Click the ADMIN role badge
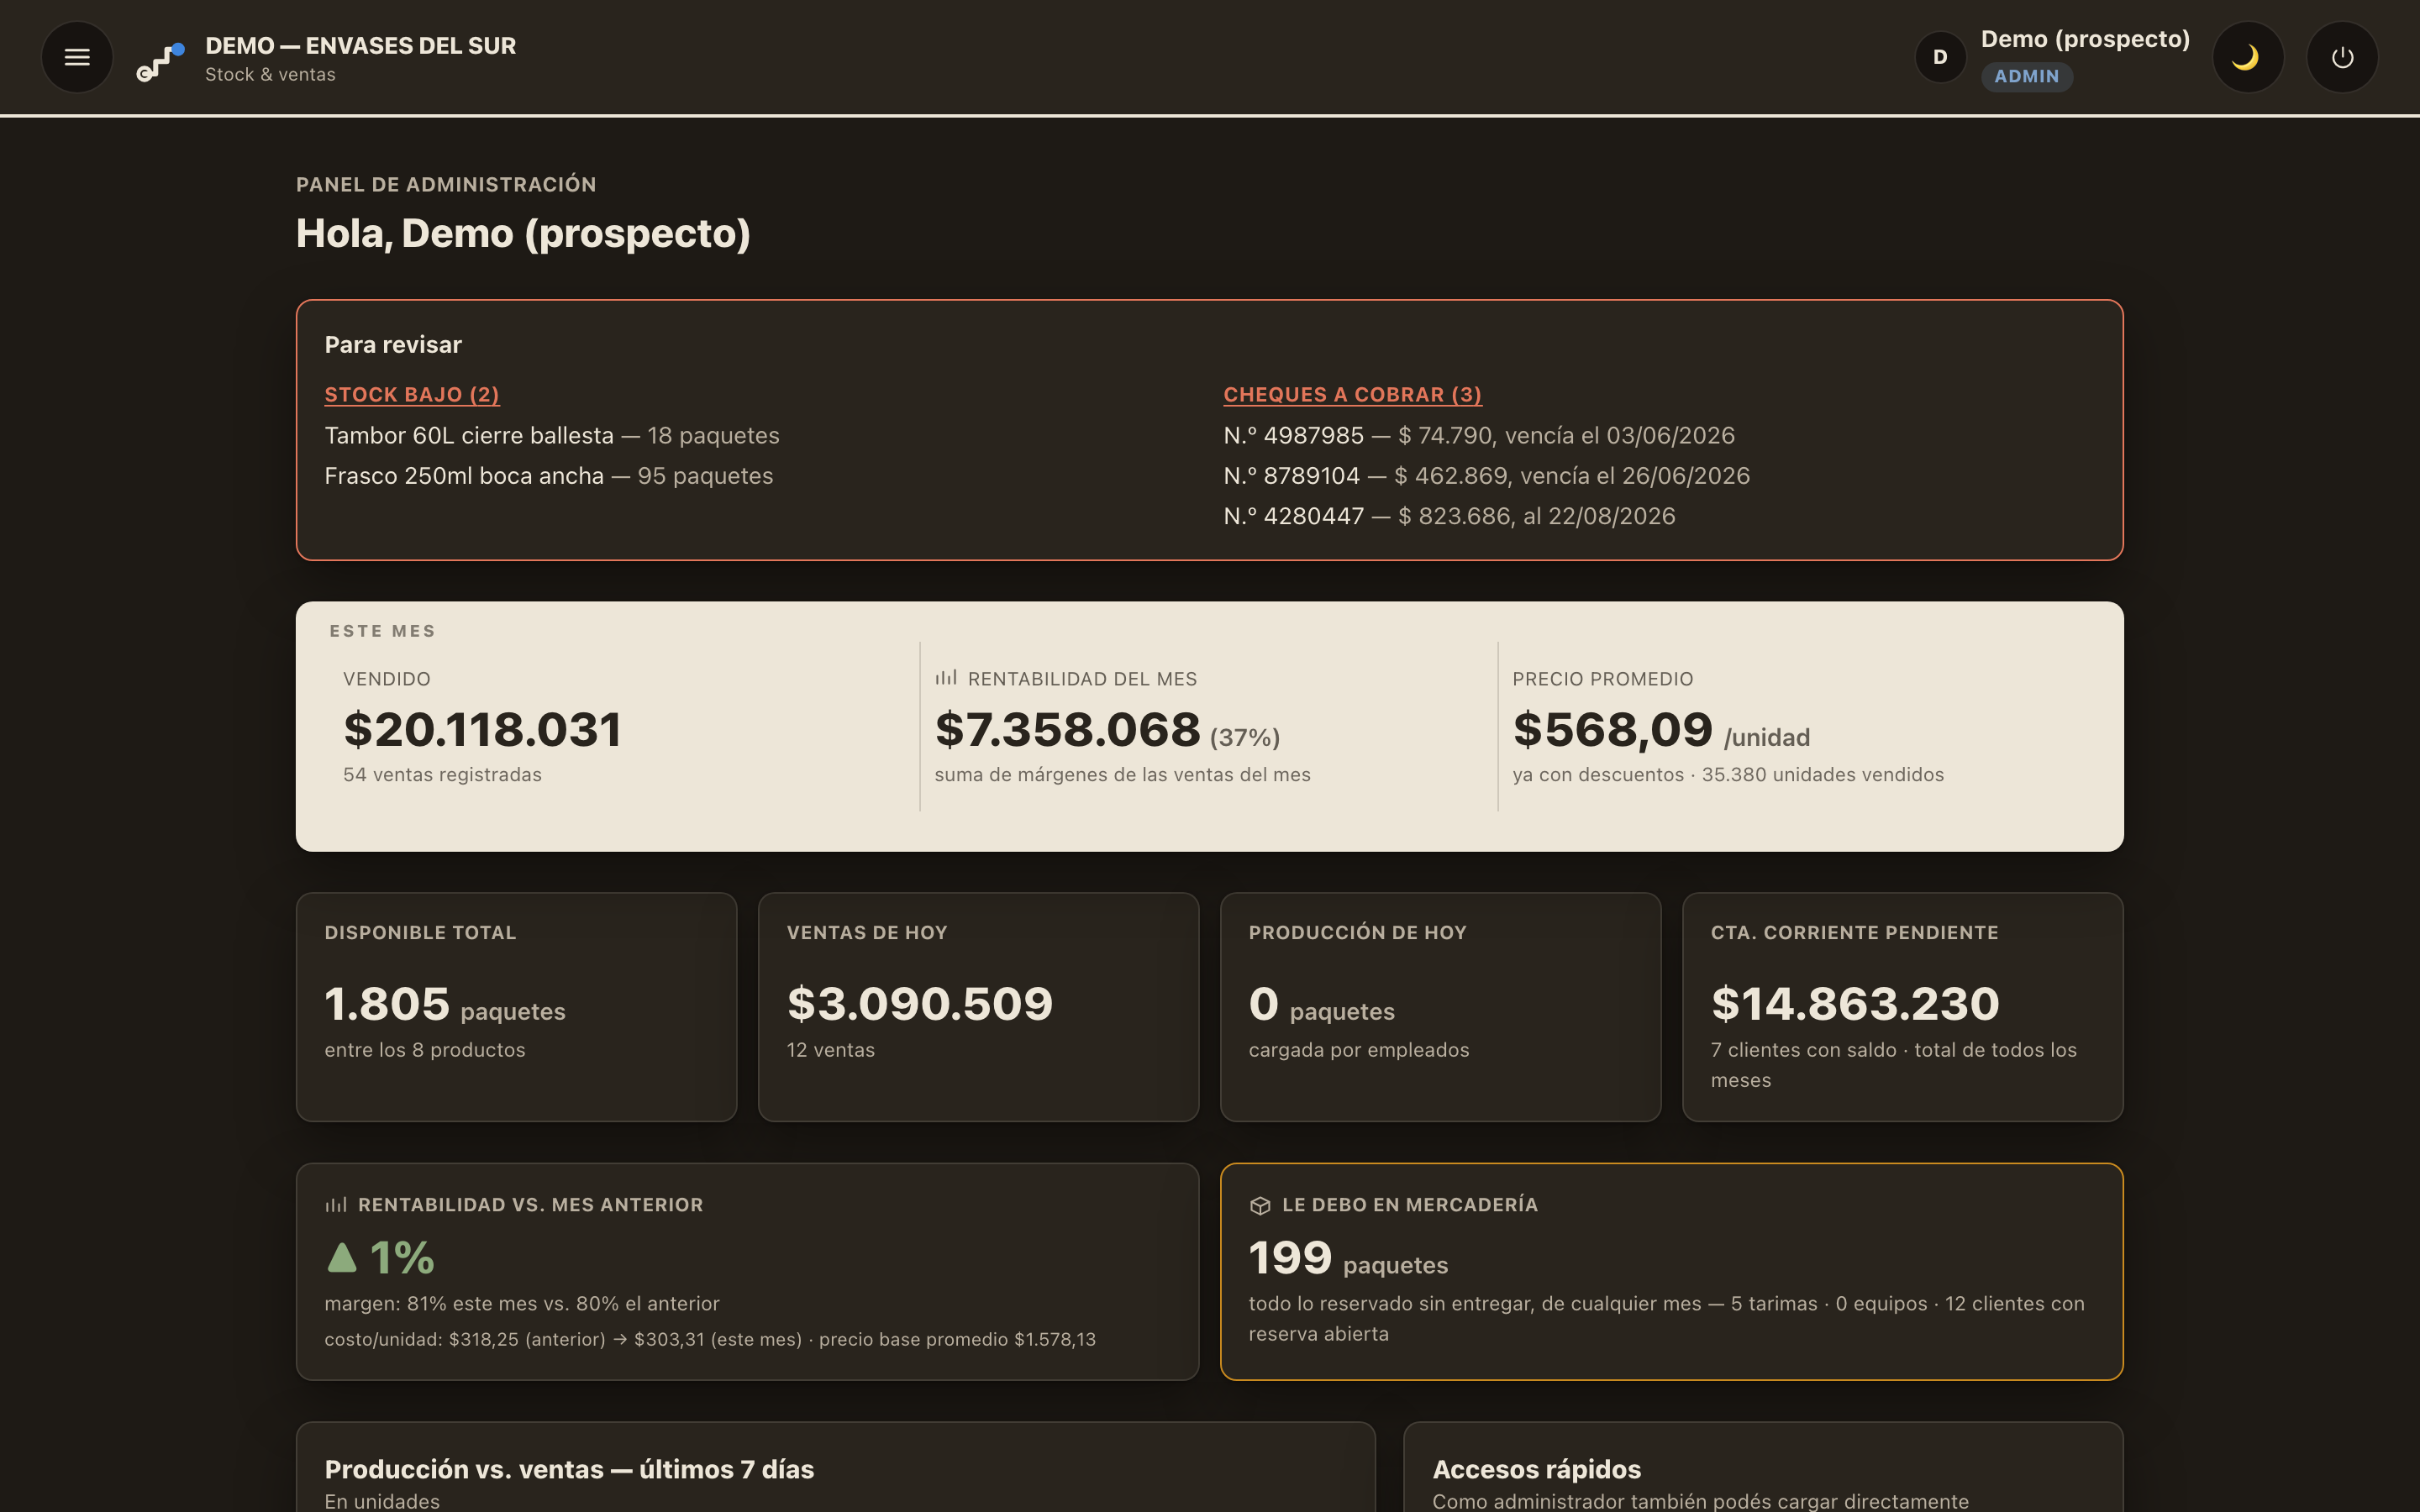Viewport: 2420px width, 1512px height. [2026, 76]
